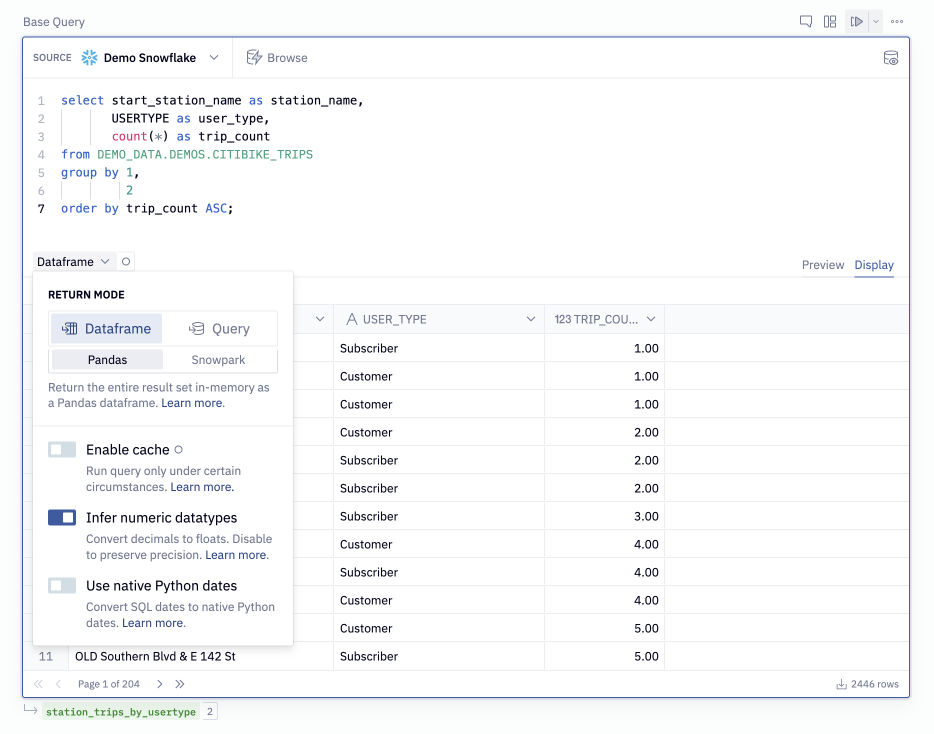
Task: Click SQL line 7 order by clause
Action: pos(147,209)
